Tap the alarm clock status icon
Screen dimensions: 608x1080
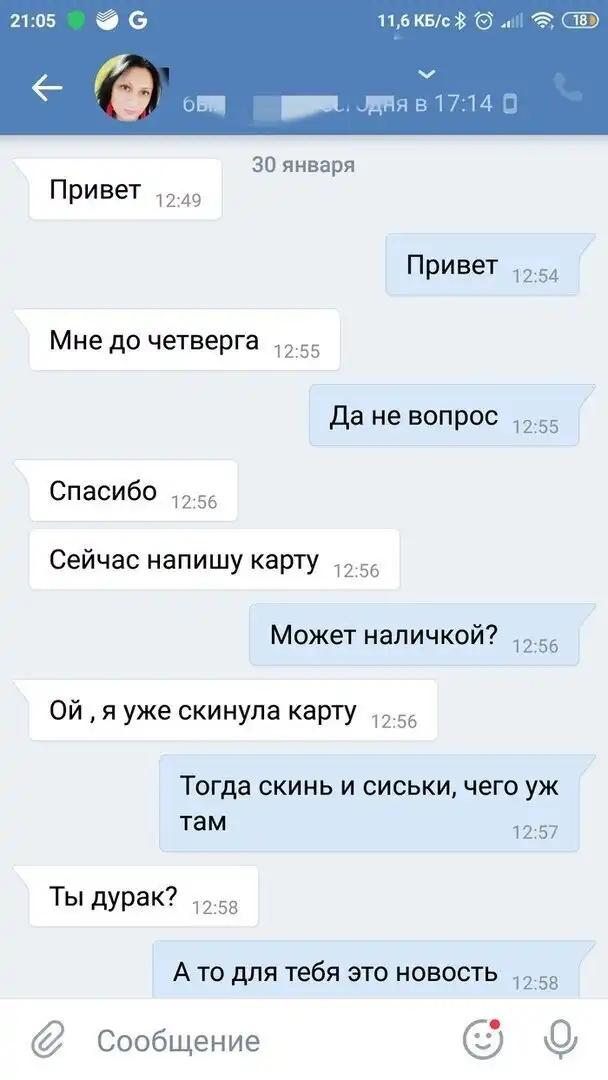tap(485, 21)
